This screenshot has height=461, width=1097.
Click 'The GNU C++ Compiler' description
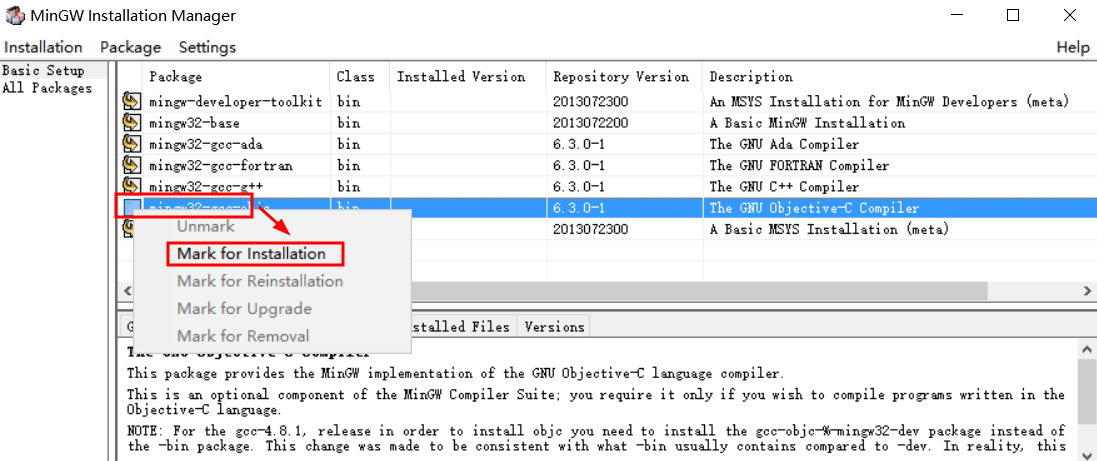(784, 187)
